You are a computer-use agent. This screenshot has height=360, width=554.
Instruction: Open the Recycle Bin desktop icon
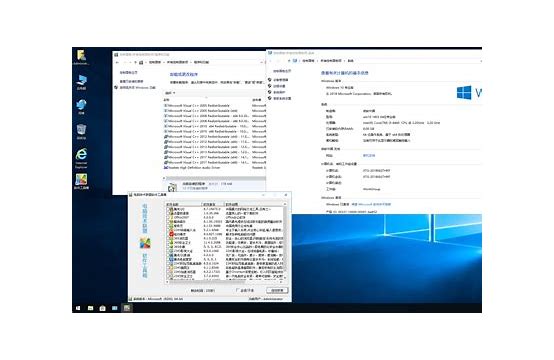[x=81, y=131]
